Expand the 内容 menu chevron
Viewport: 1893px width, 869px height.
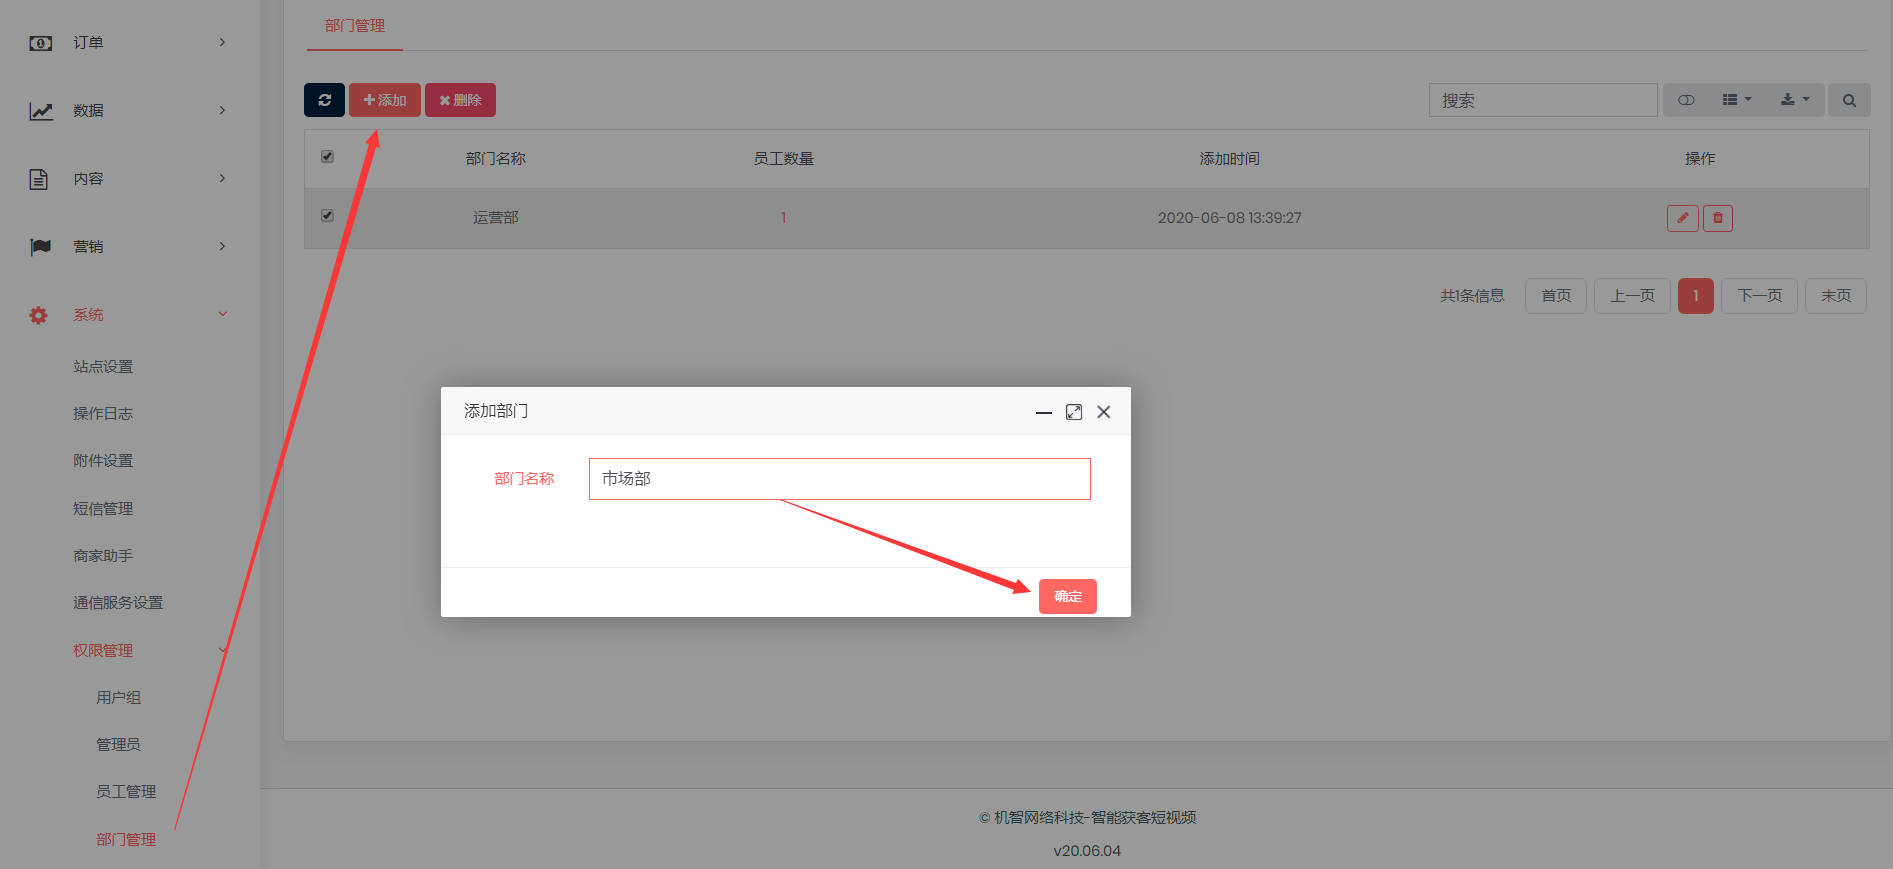(222, 178)
